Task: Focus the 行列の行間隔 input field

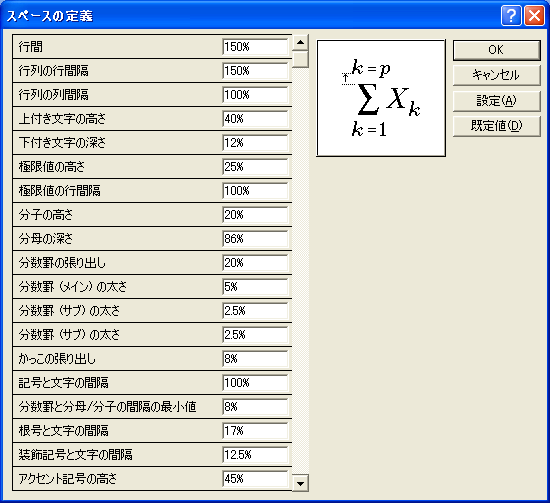Action: pyautogui.click(x=255, y=71)
